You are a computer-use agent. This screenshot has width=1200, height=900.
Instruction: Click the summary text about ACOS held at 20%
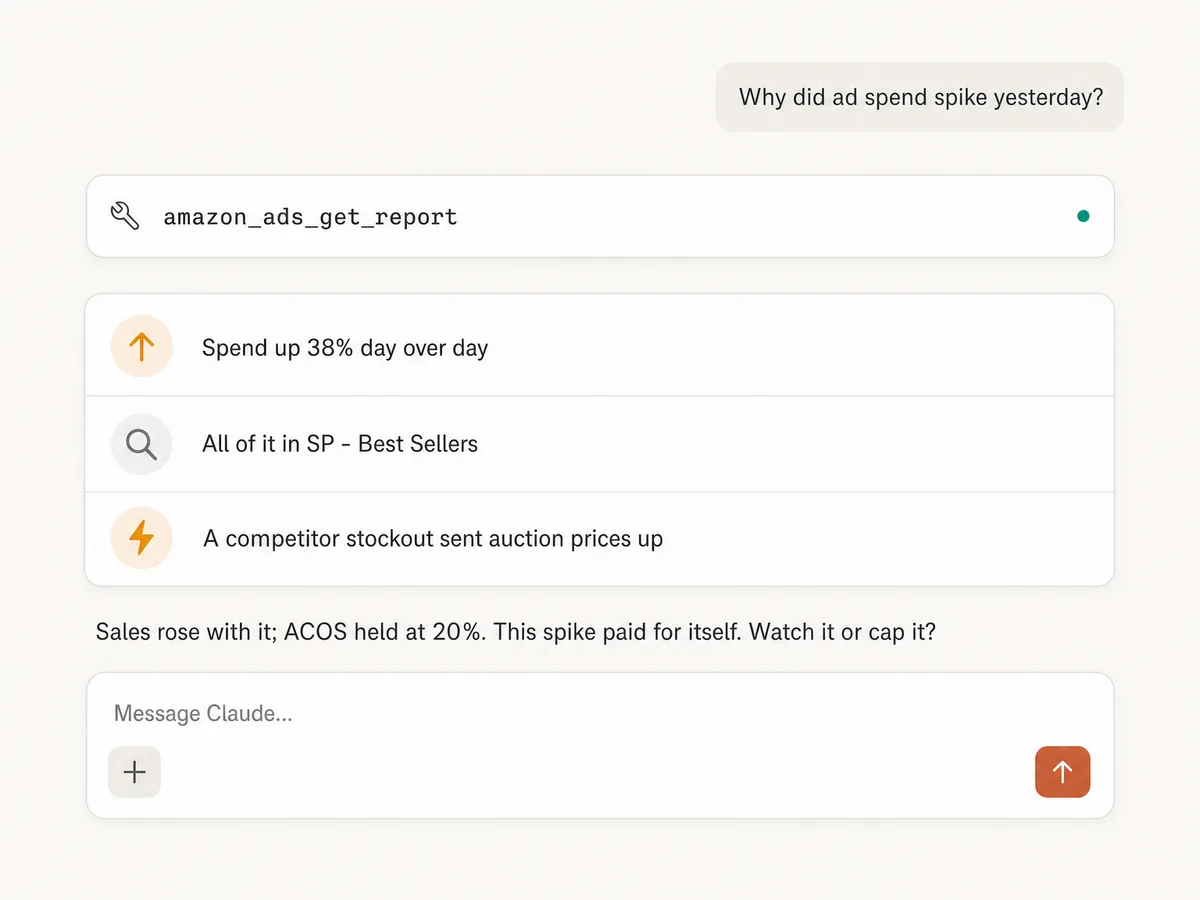click(x=516, y=633)
